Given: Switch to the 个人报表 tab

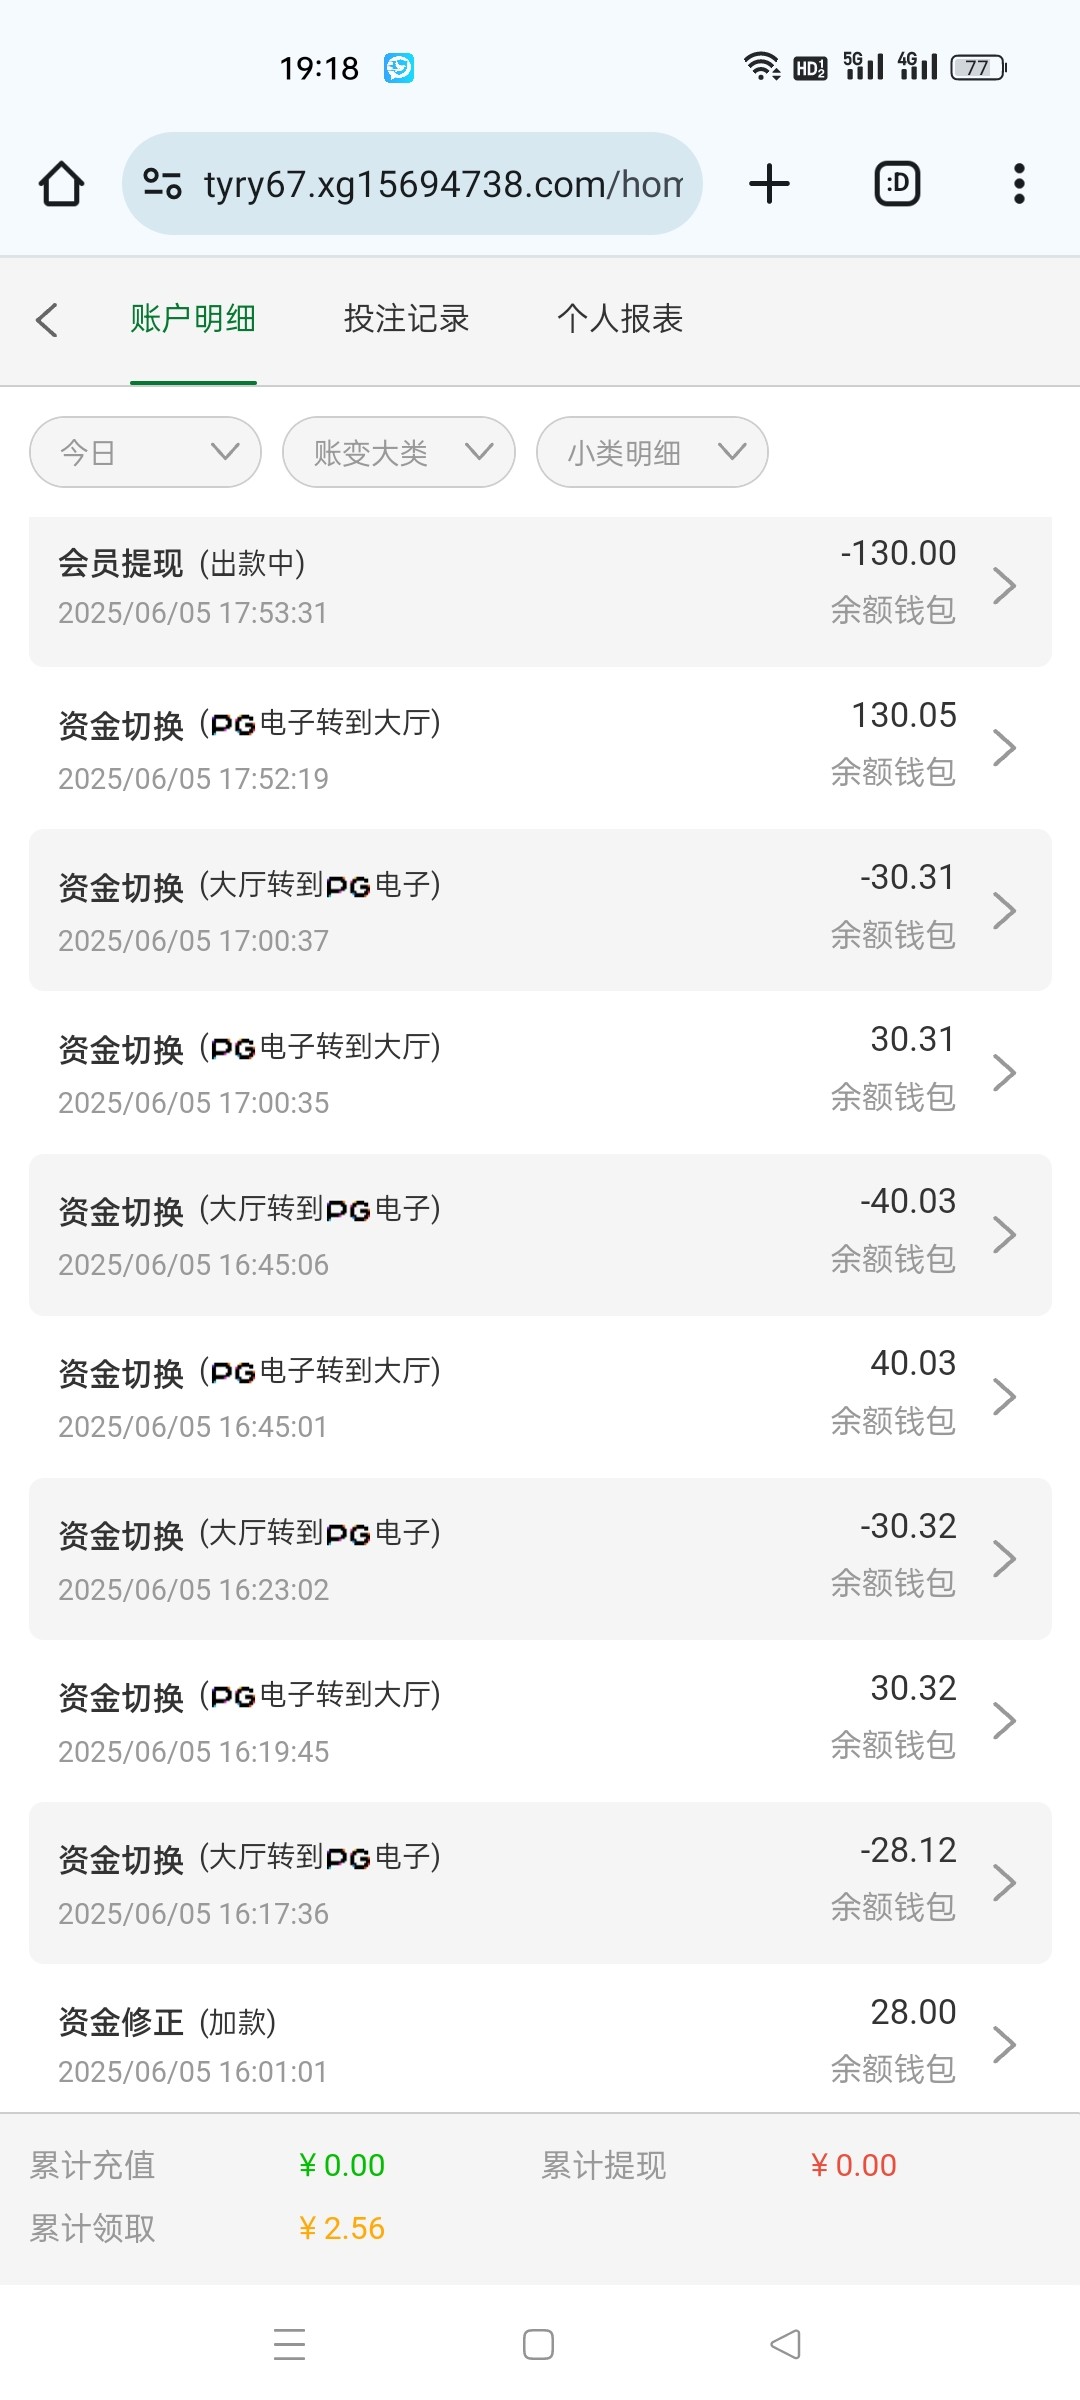Looking at the screenshot, I should pyautogui.click(x=620, y=319).
